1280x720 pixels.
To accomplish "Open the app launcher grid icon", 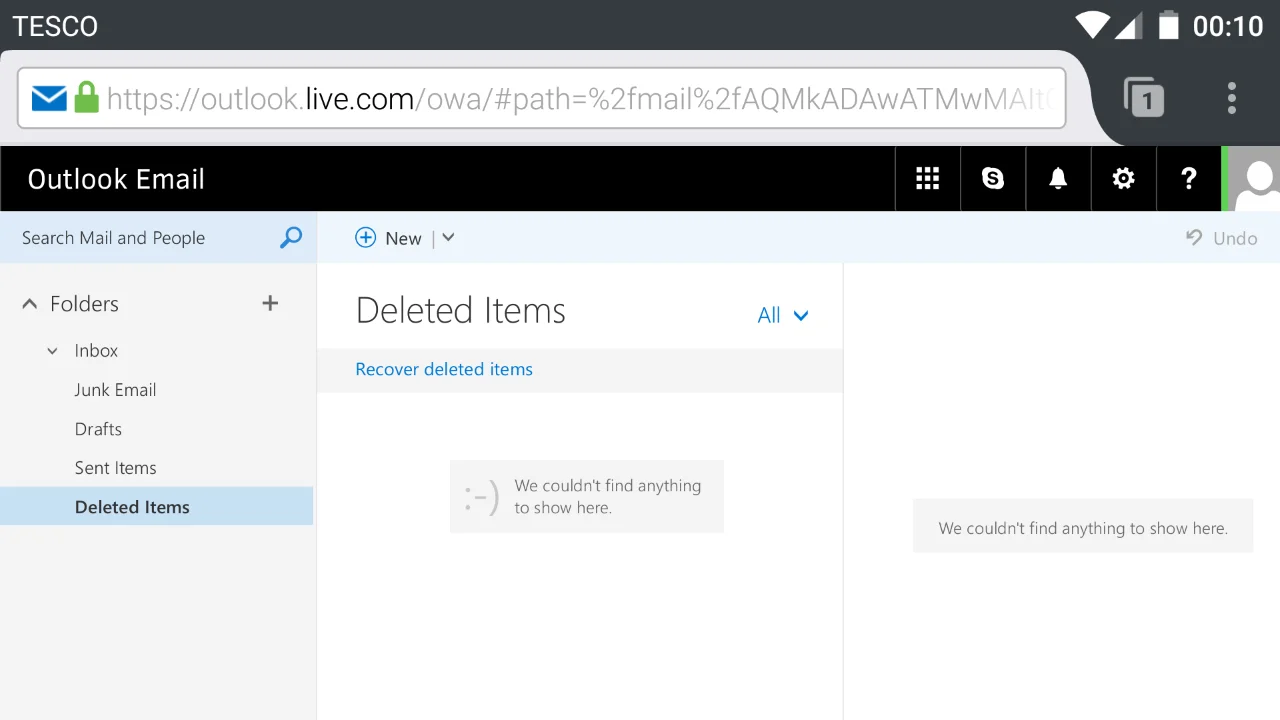I will tap(928, 179).
